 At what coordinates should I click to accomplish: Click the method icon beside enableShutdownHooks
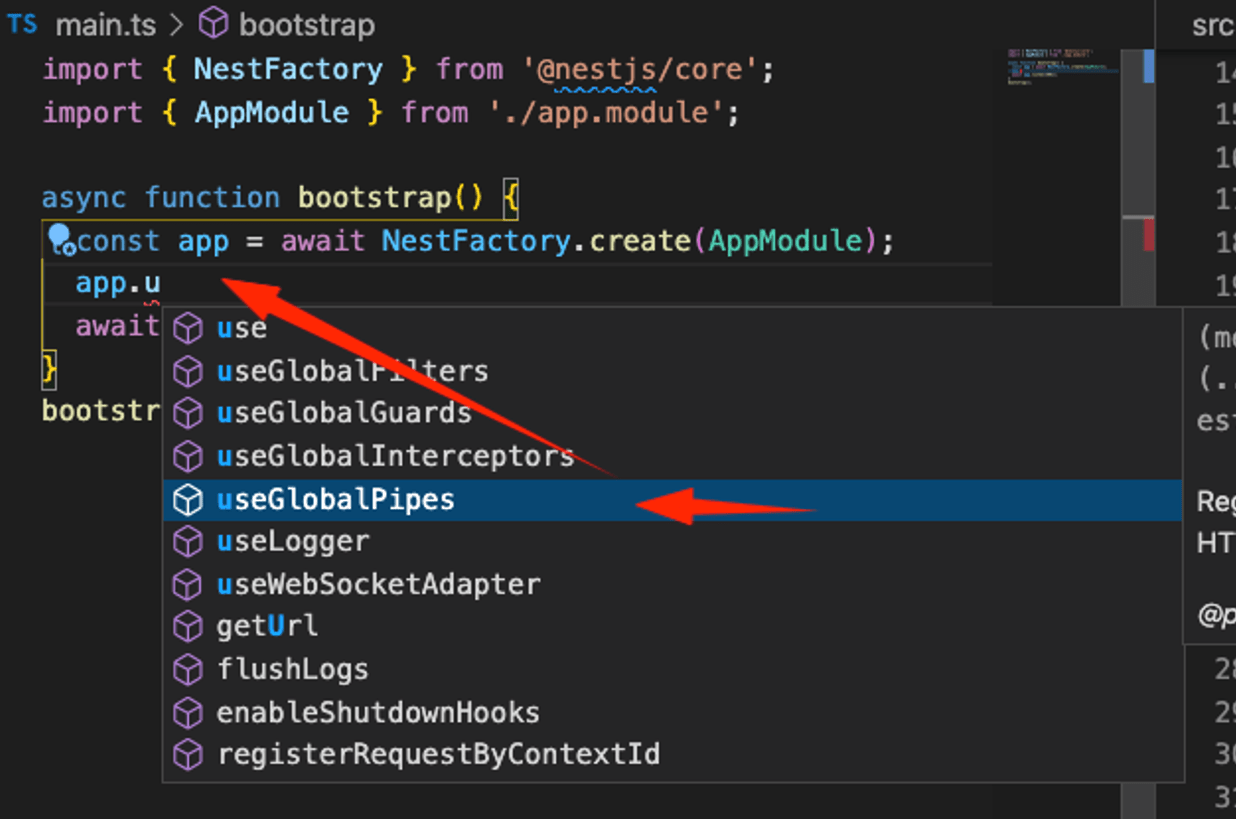click(188, 711)
